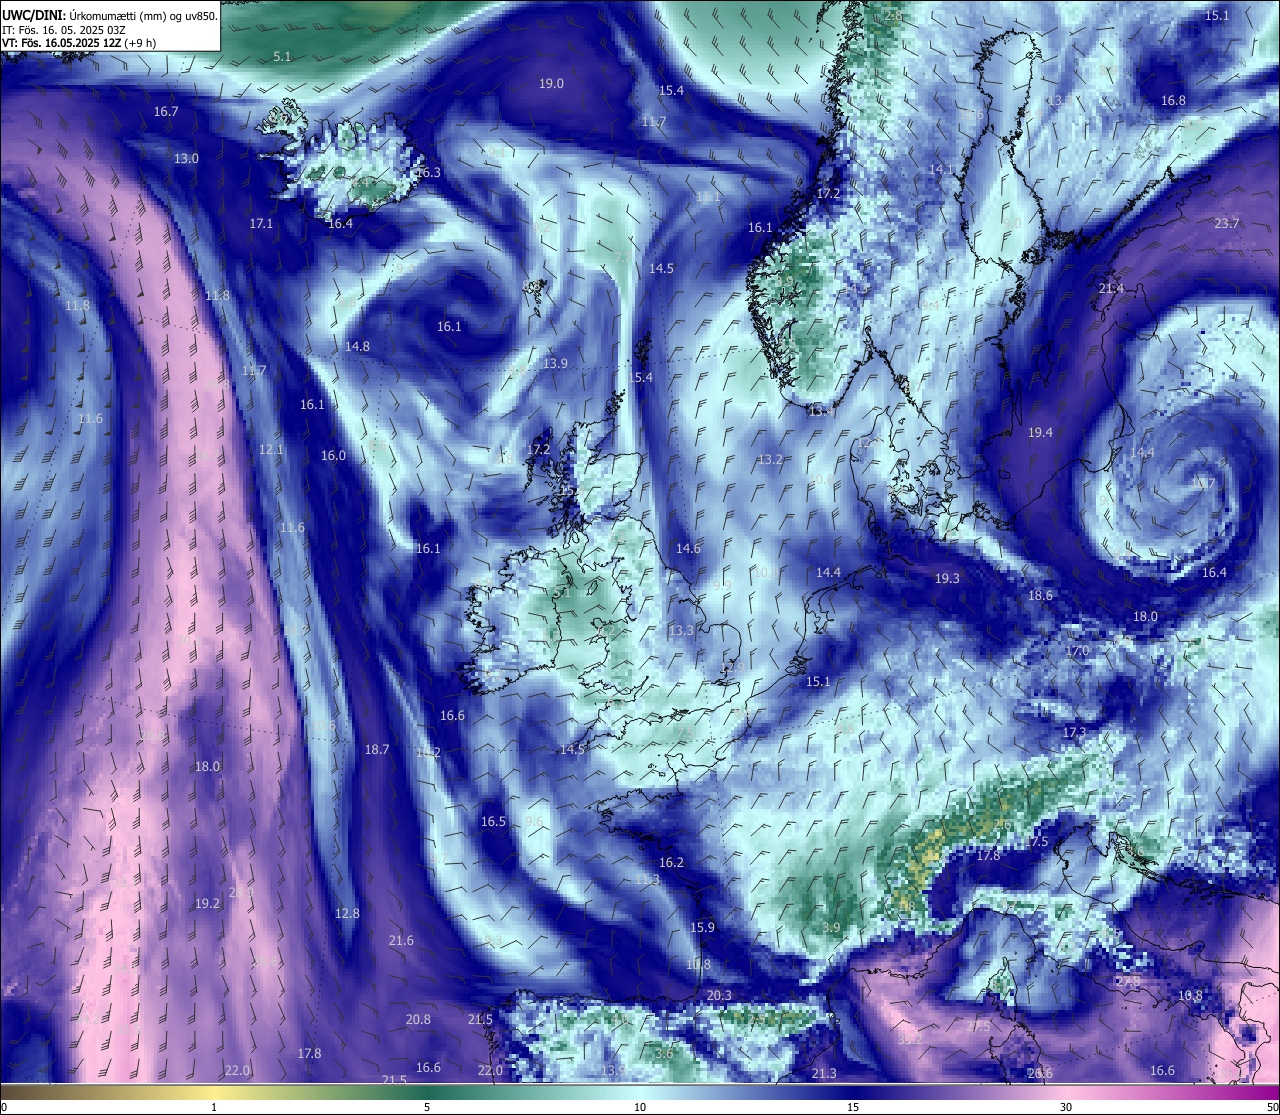Click the 16.8 map value
This screenshot has height=1115, width=1280.
[1173, 101]
